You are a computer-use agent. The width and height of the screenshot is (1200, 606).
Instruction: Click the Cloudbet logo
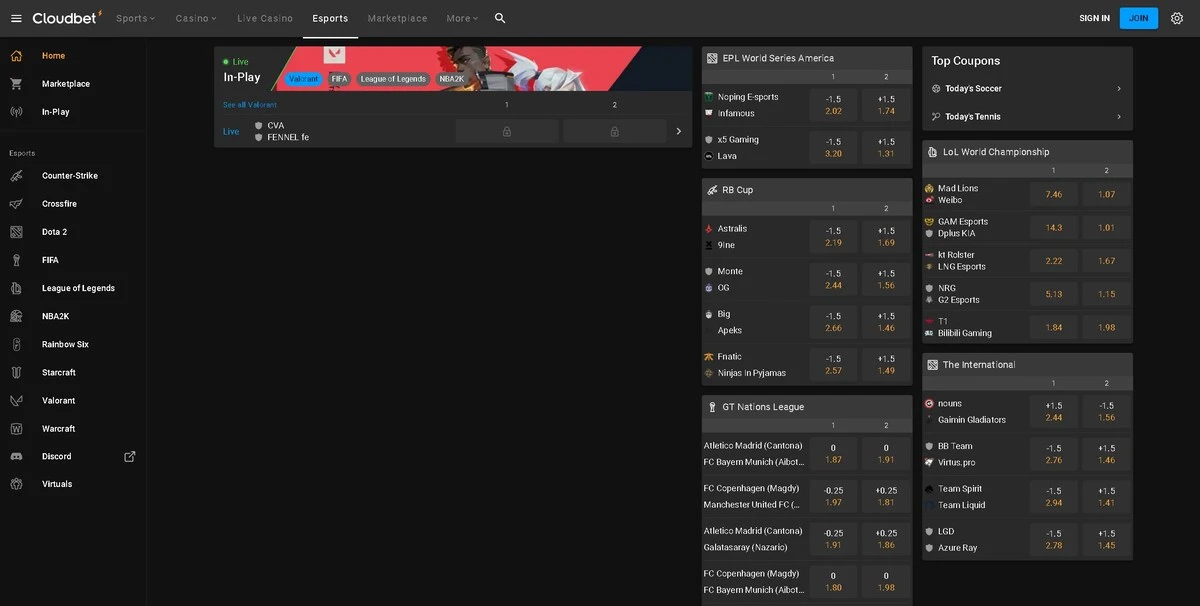coord(67,17)
